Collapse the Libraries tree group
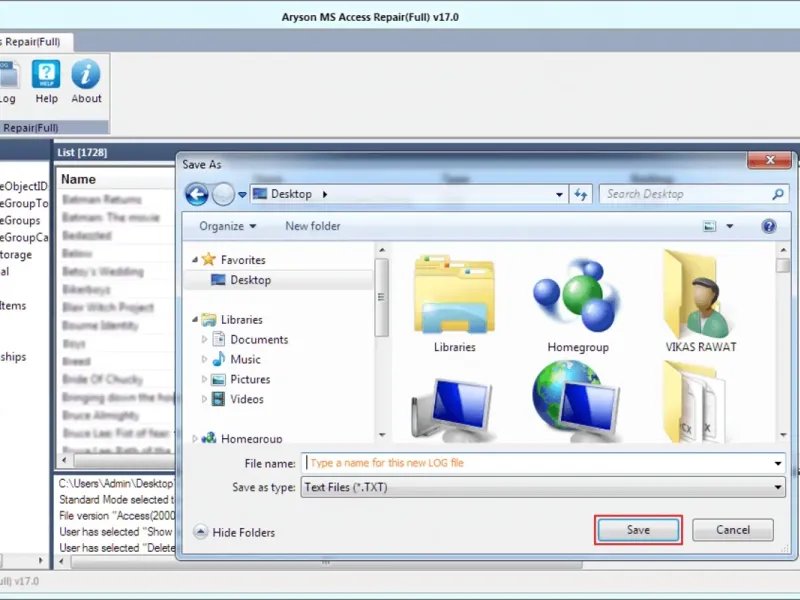Image resolution: width=800 pixels, height=600 pixels. pyautogui.click(x=195, y=319)
